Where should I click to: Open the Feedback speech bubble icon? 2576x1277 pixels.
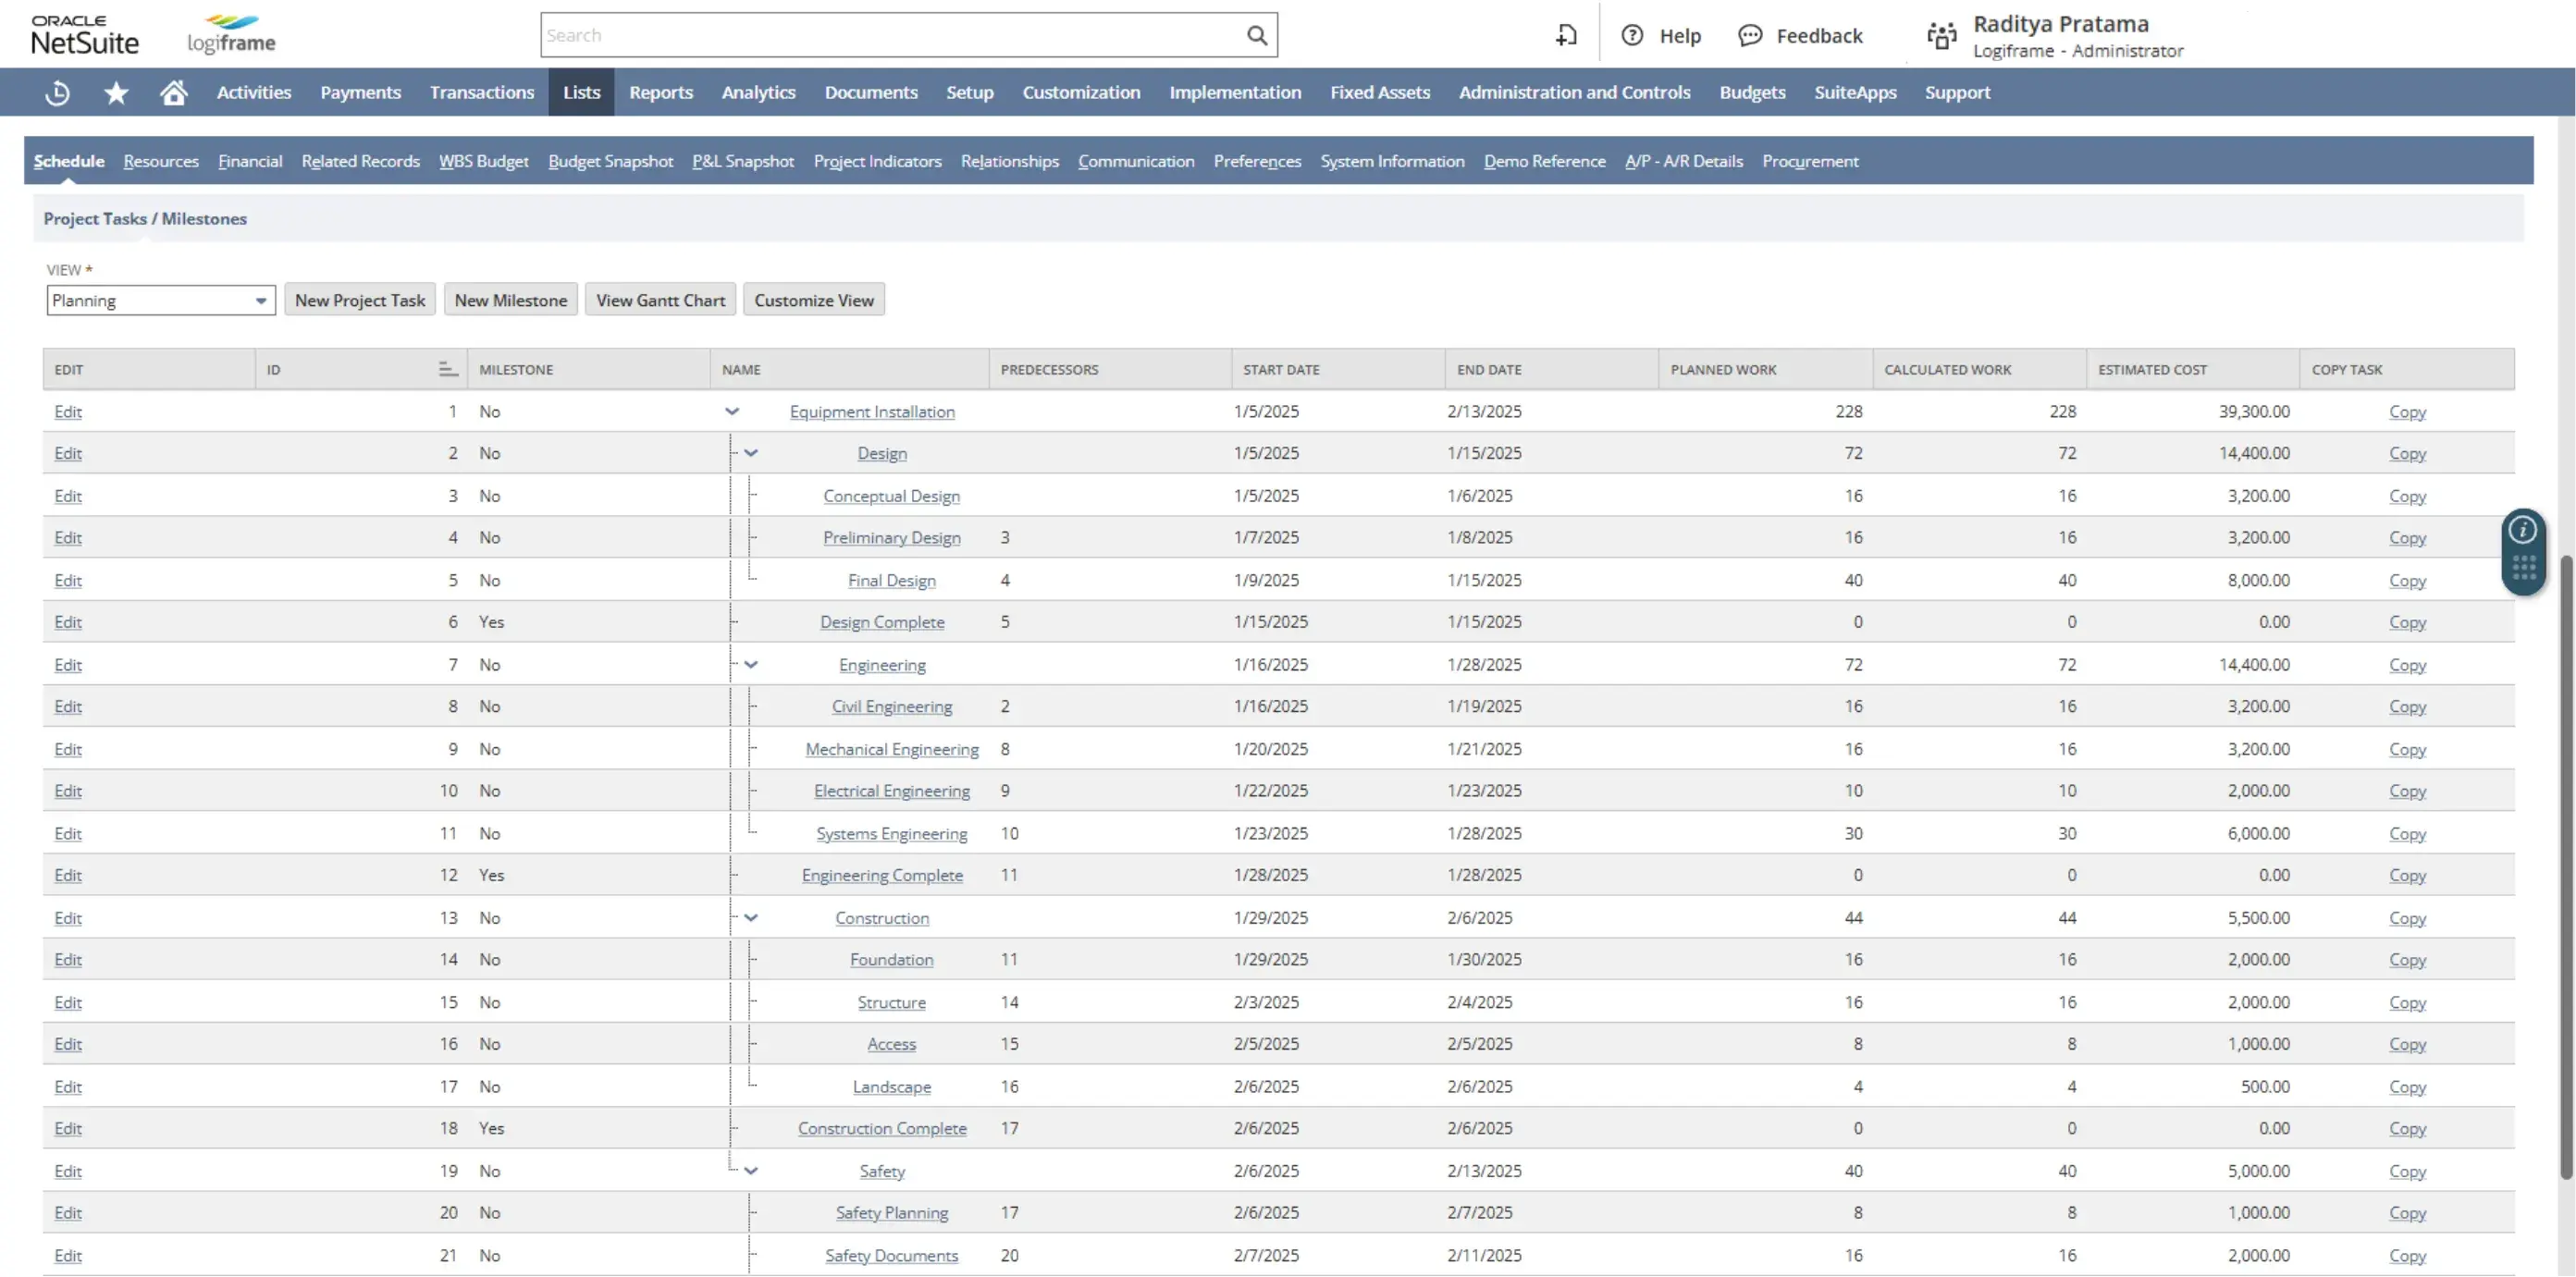tap(1749, 36)
